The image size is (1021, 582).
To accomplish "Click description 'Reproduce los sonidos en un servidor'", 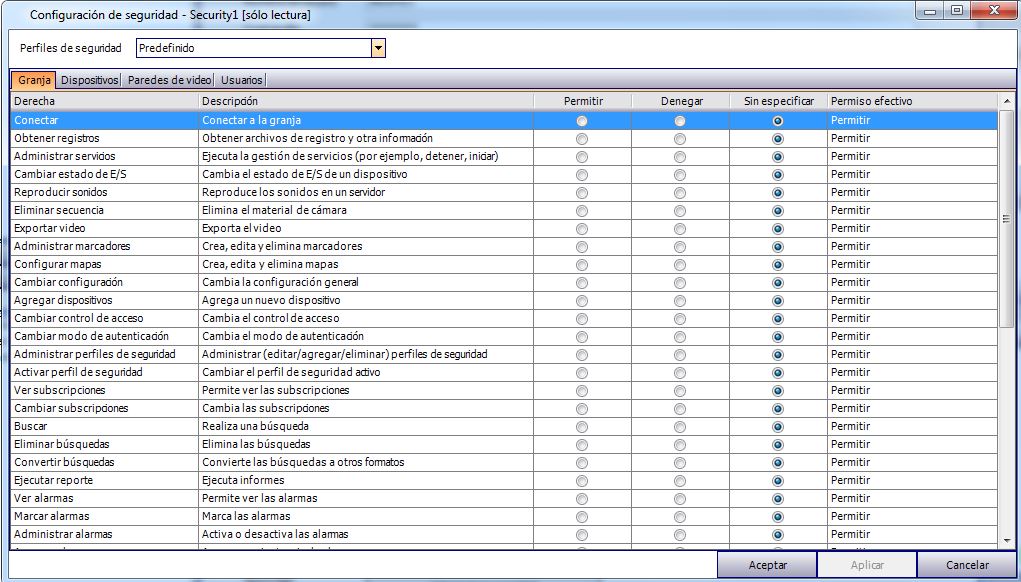I will coord(293,193).
